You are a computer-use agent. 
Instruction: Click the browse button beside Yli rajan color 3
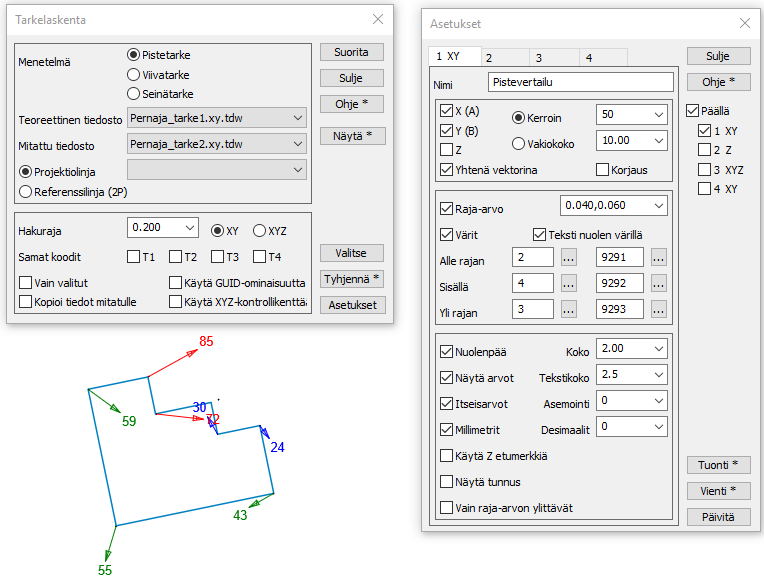click(x=569, y=310)
